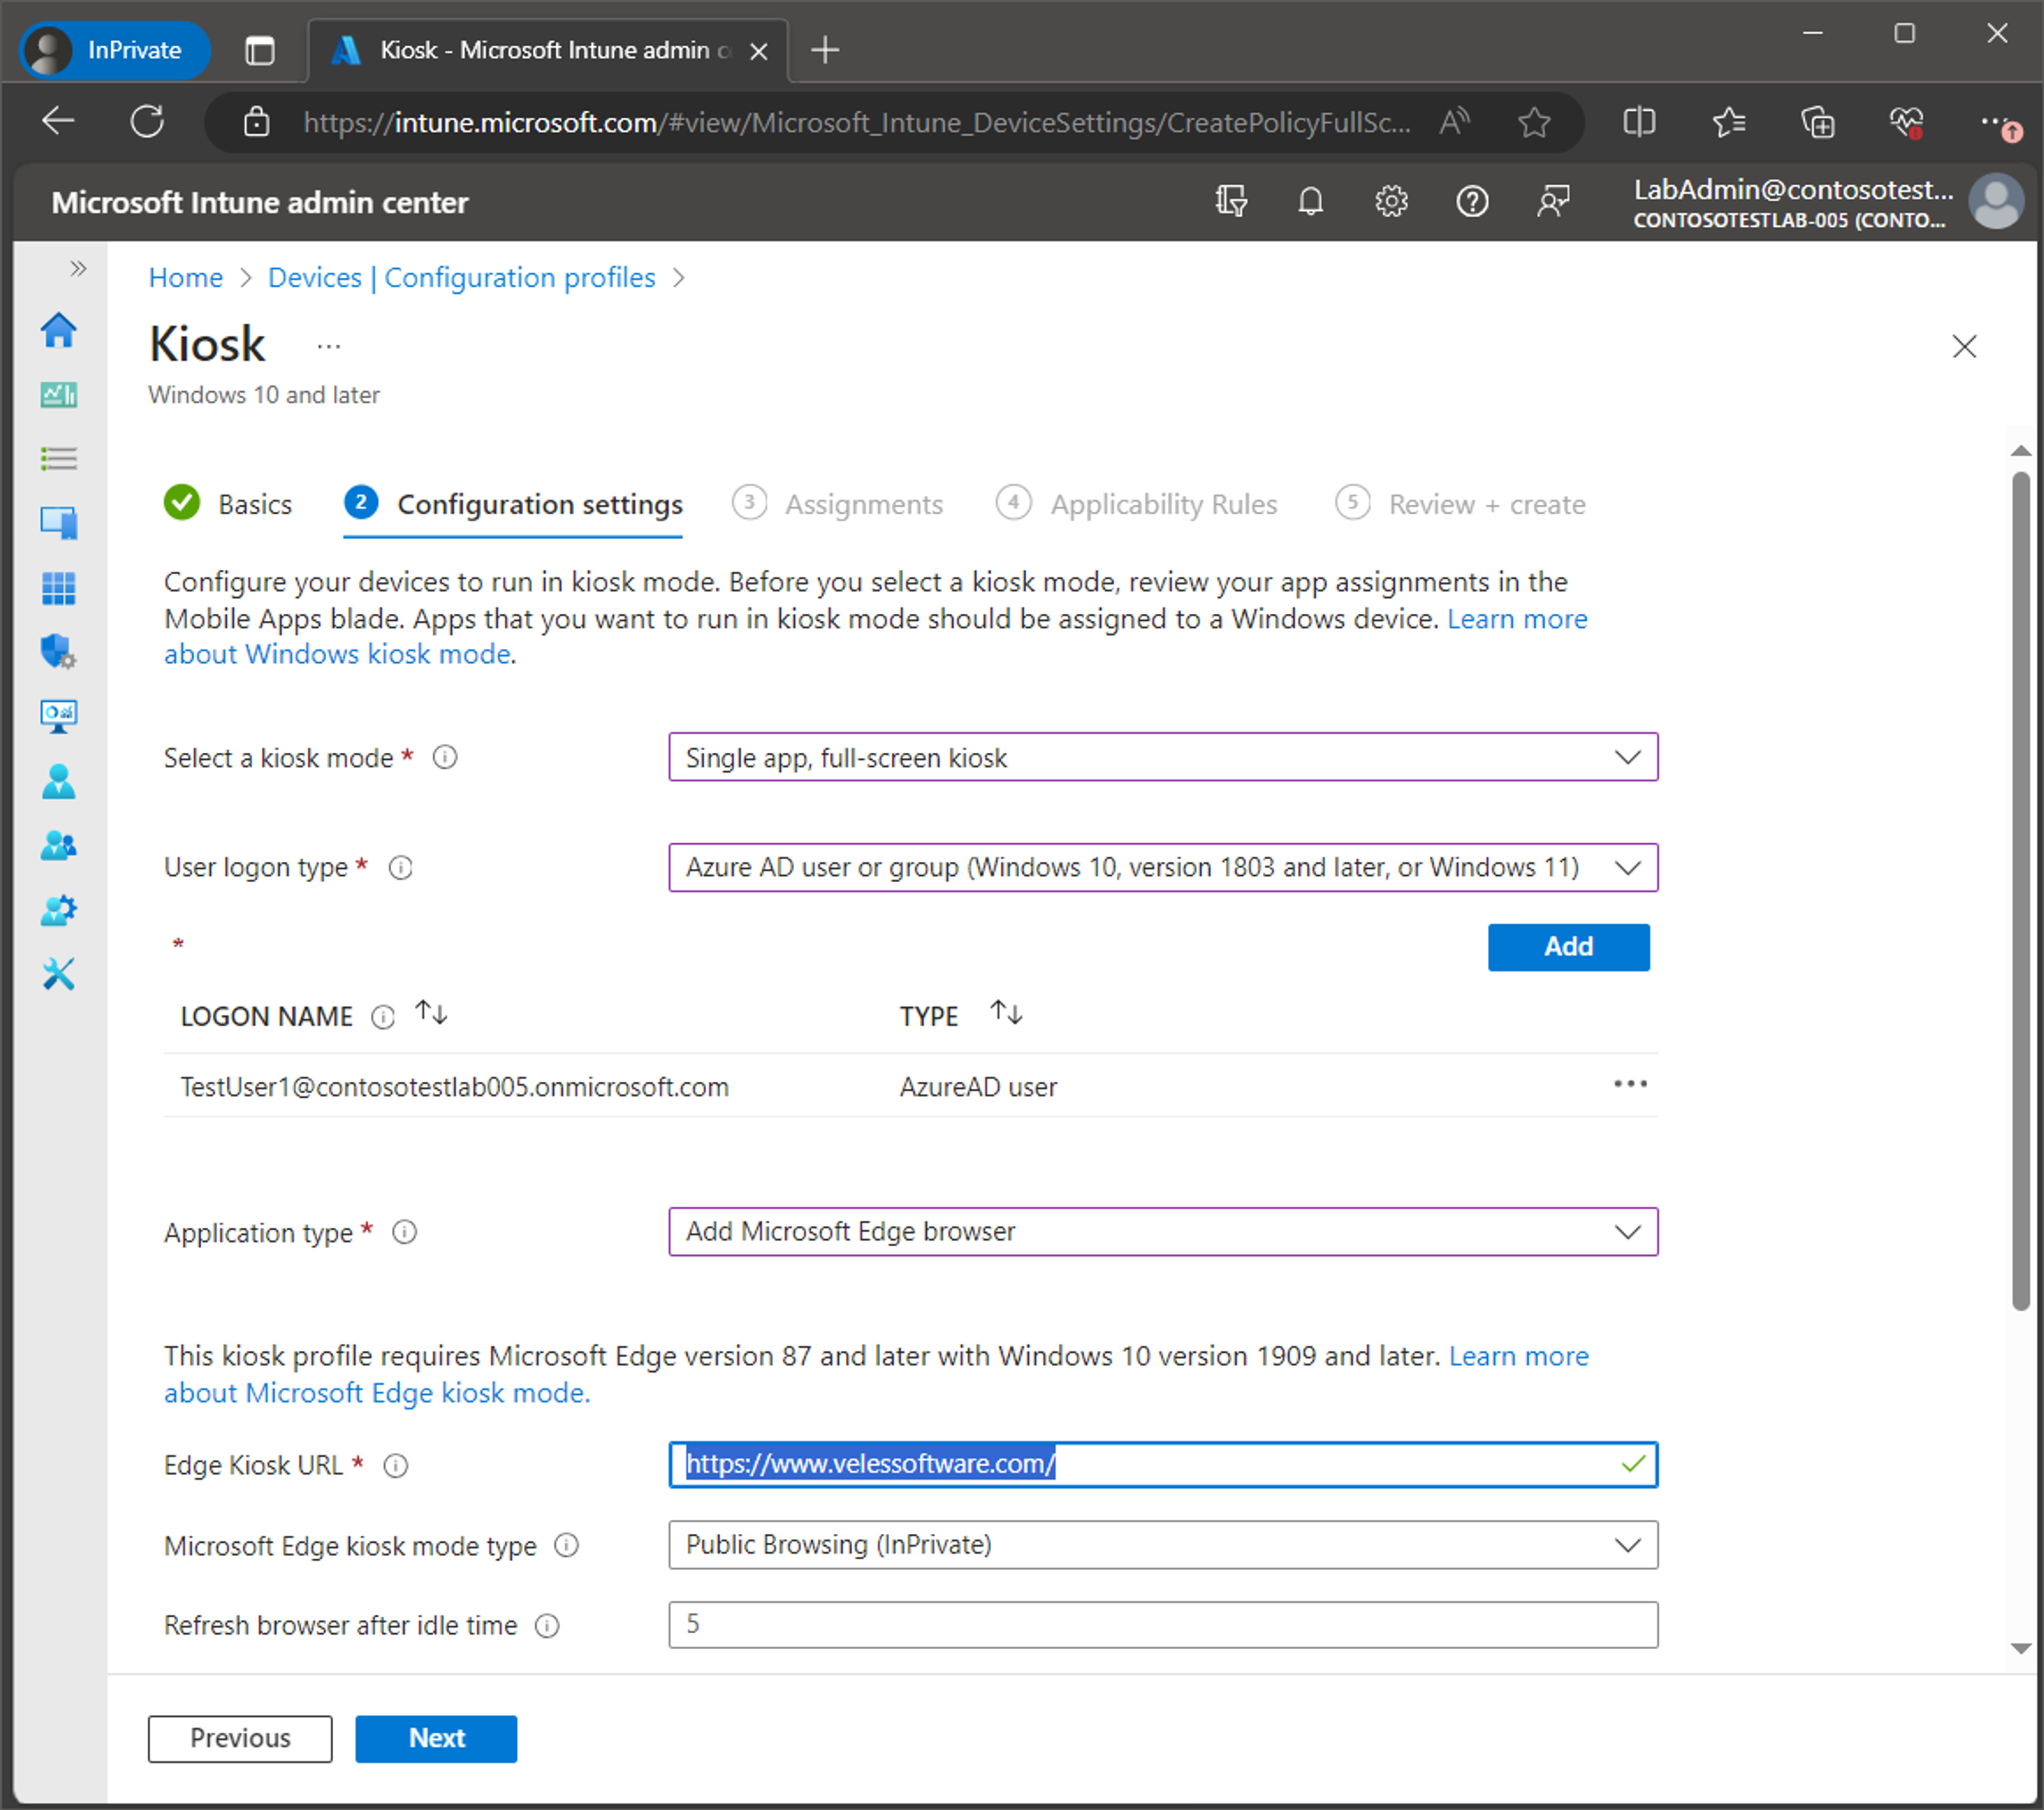Open Endpoint security shield icon in sidebar

[58, 652]
